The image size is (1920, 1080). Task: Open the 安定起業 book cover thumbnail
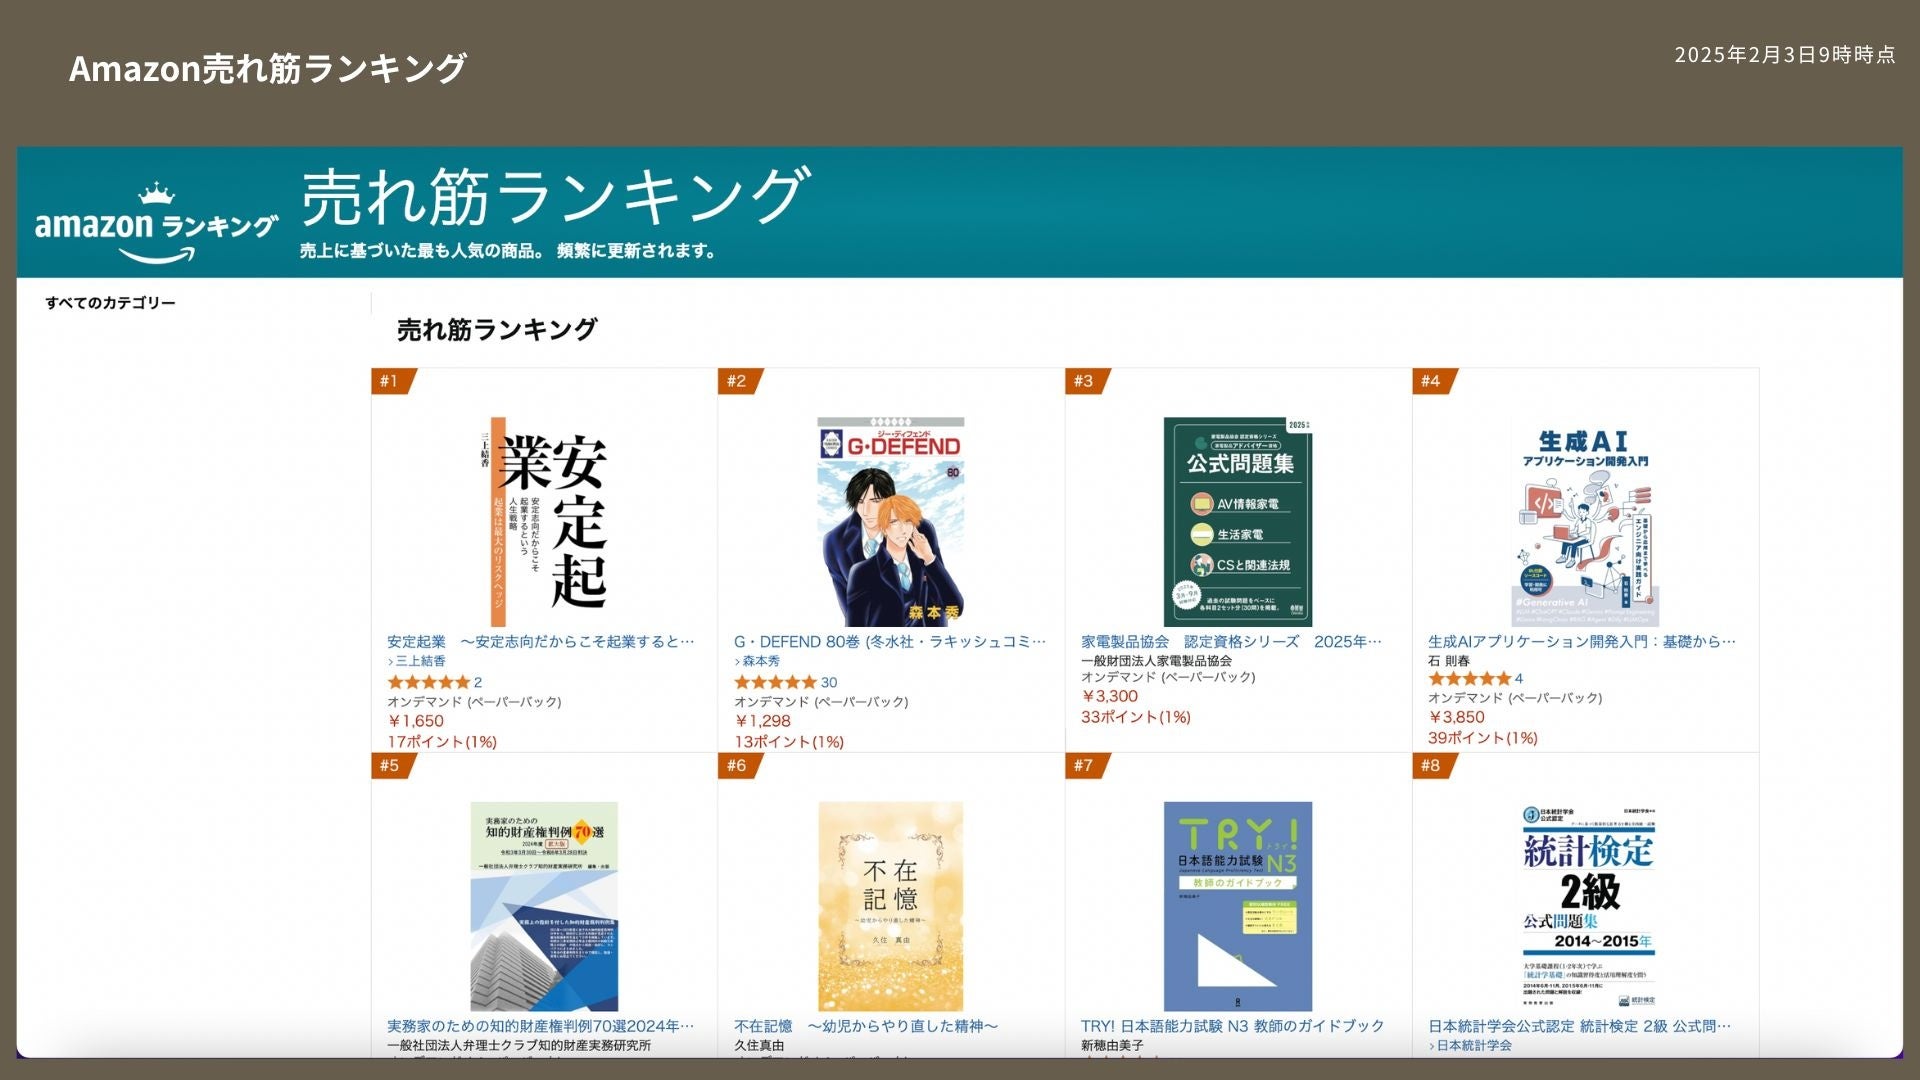[x=544, y=521]
